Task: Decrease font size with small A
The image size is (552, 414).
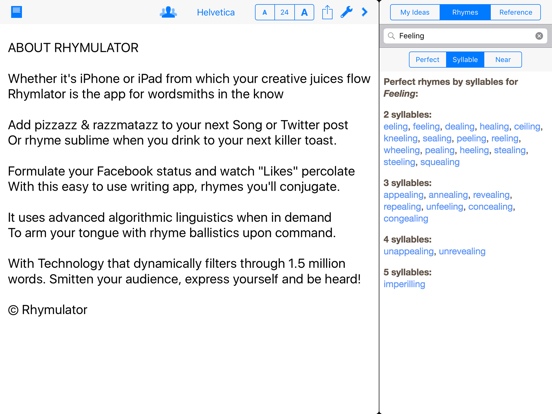Action: pos(264,13)
